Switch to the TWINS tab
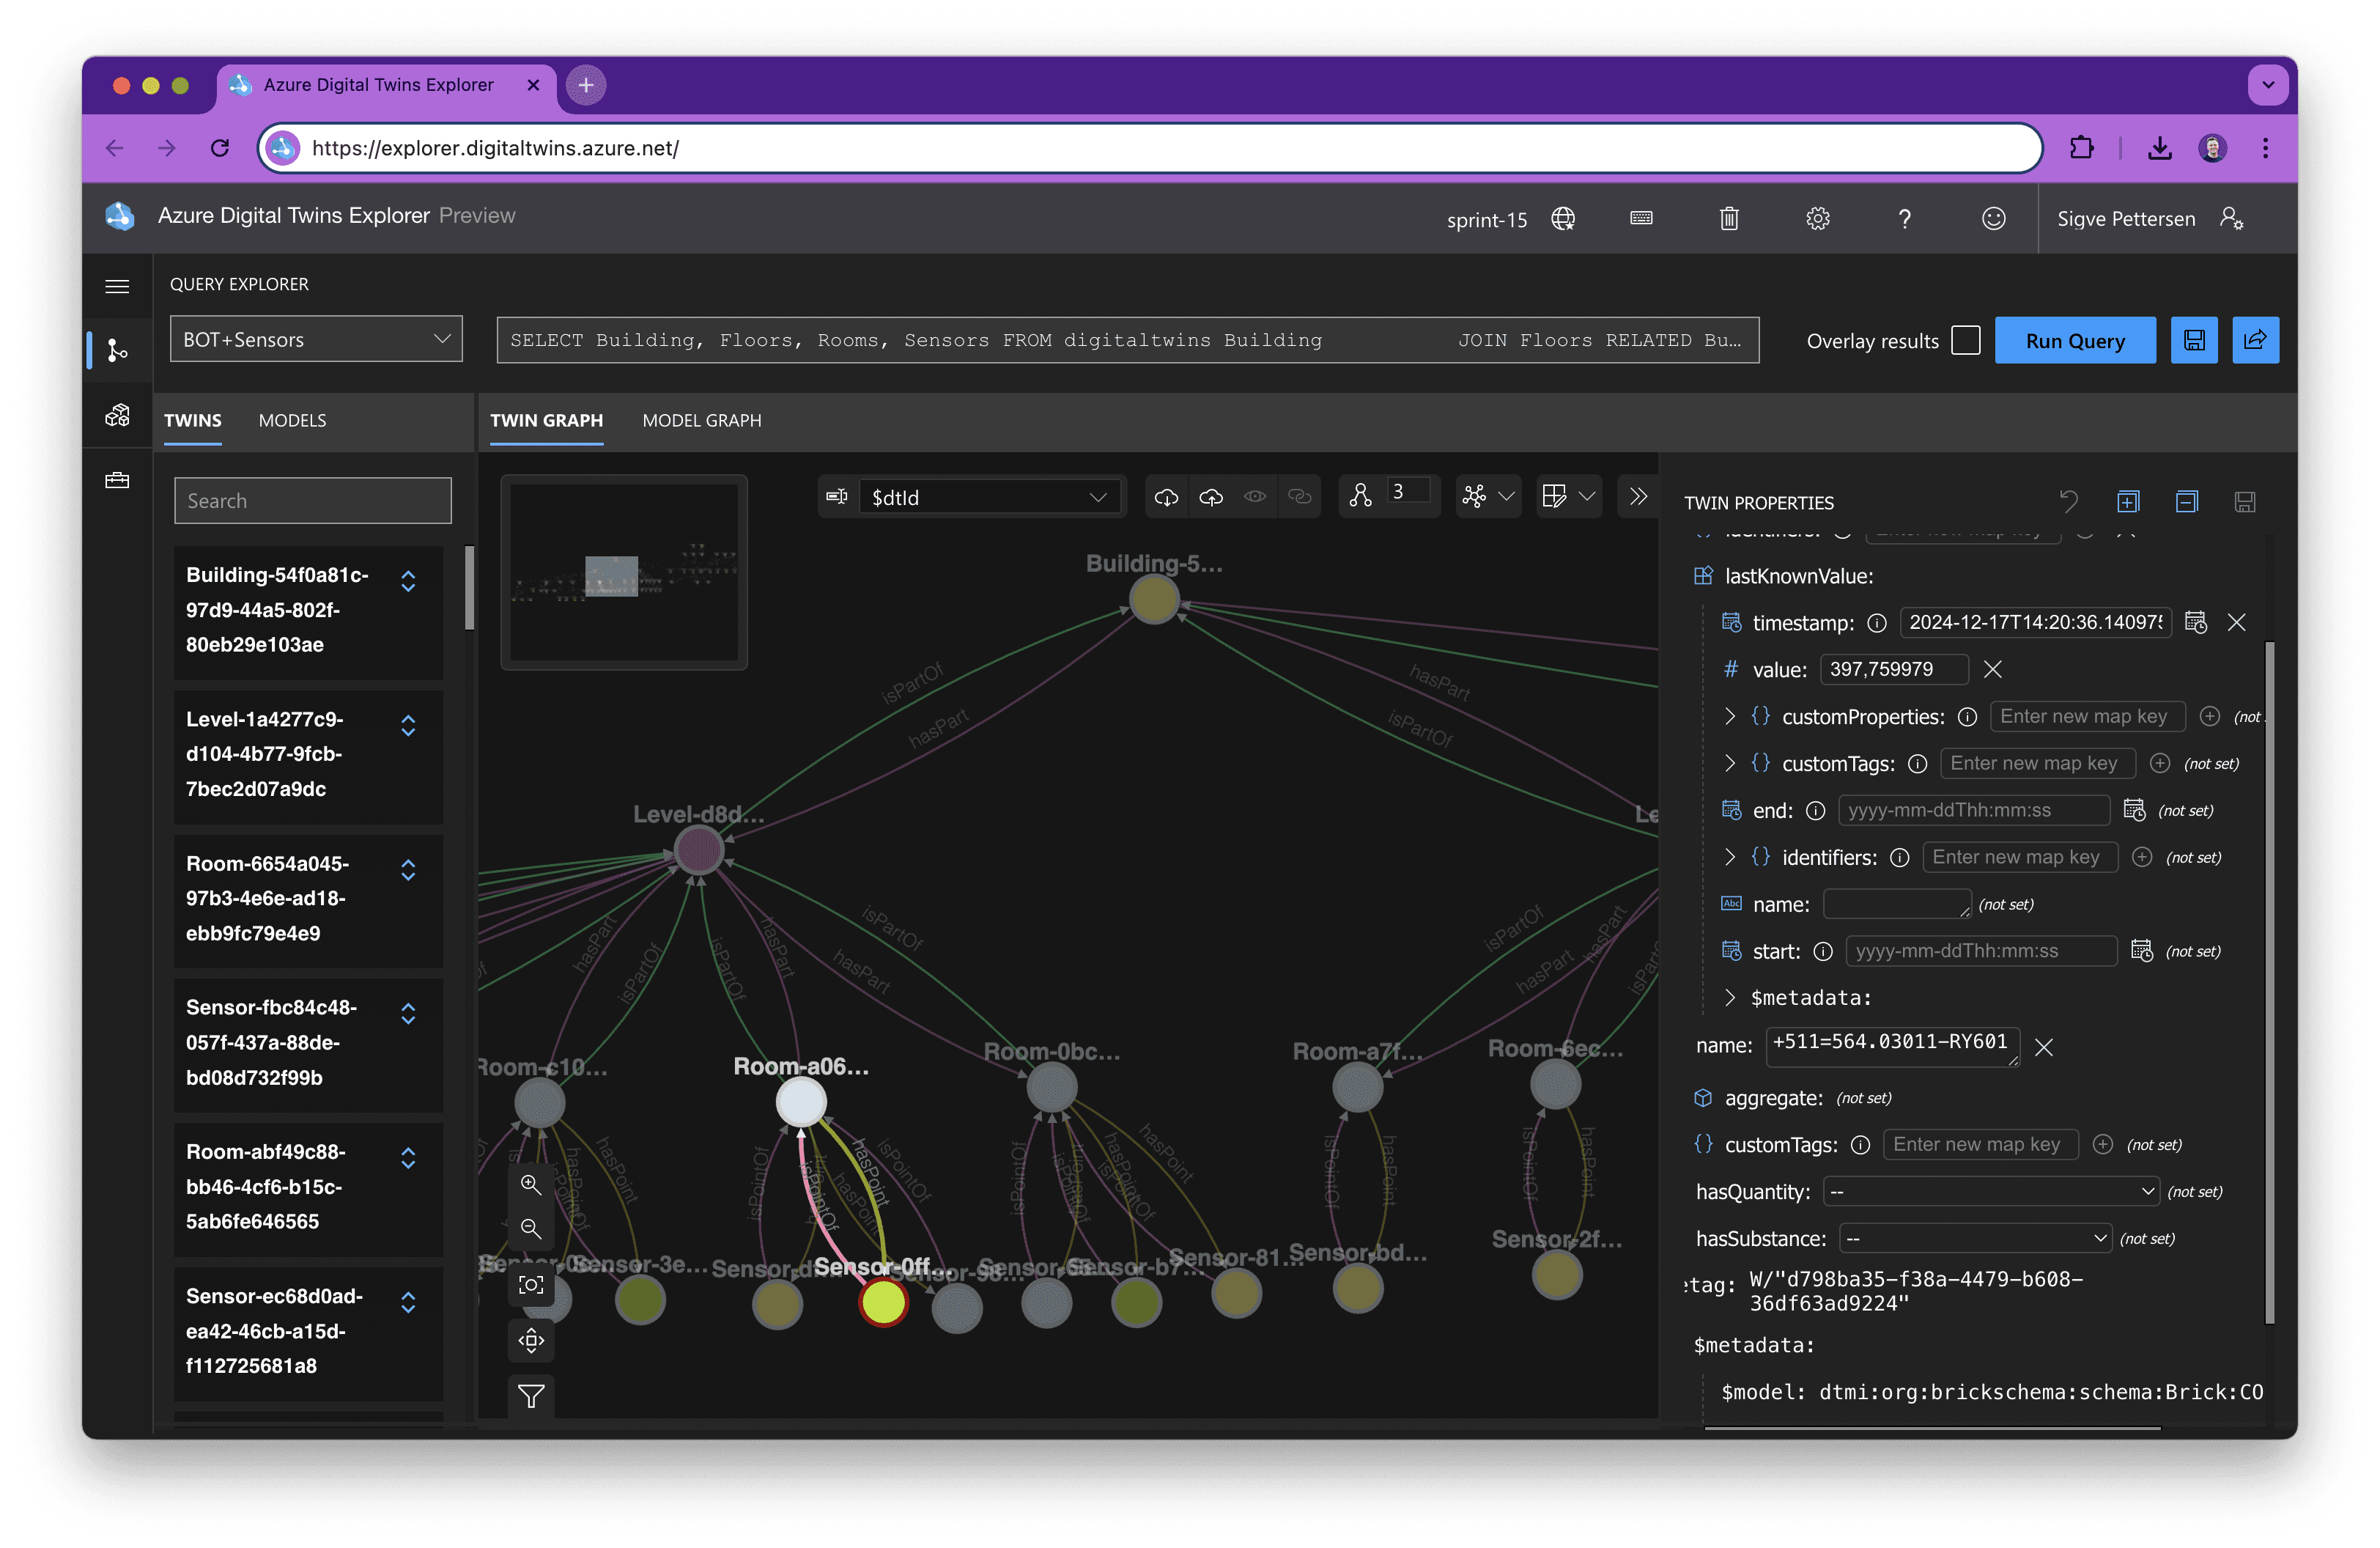 click(193, 420)
